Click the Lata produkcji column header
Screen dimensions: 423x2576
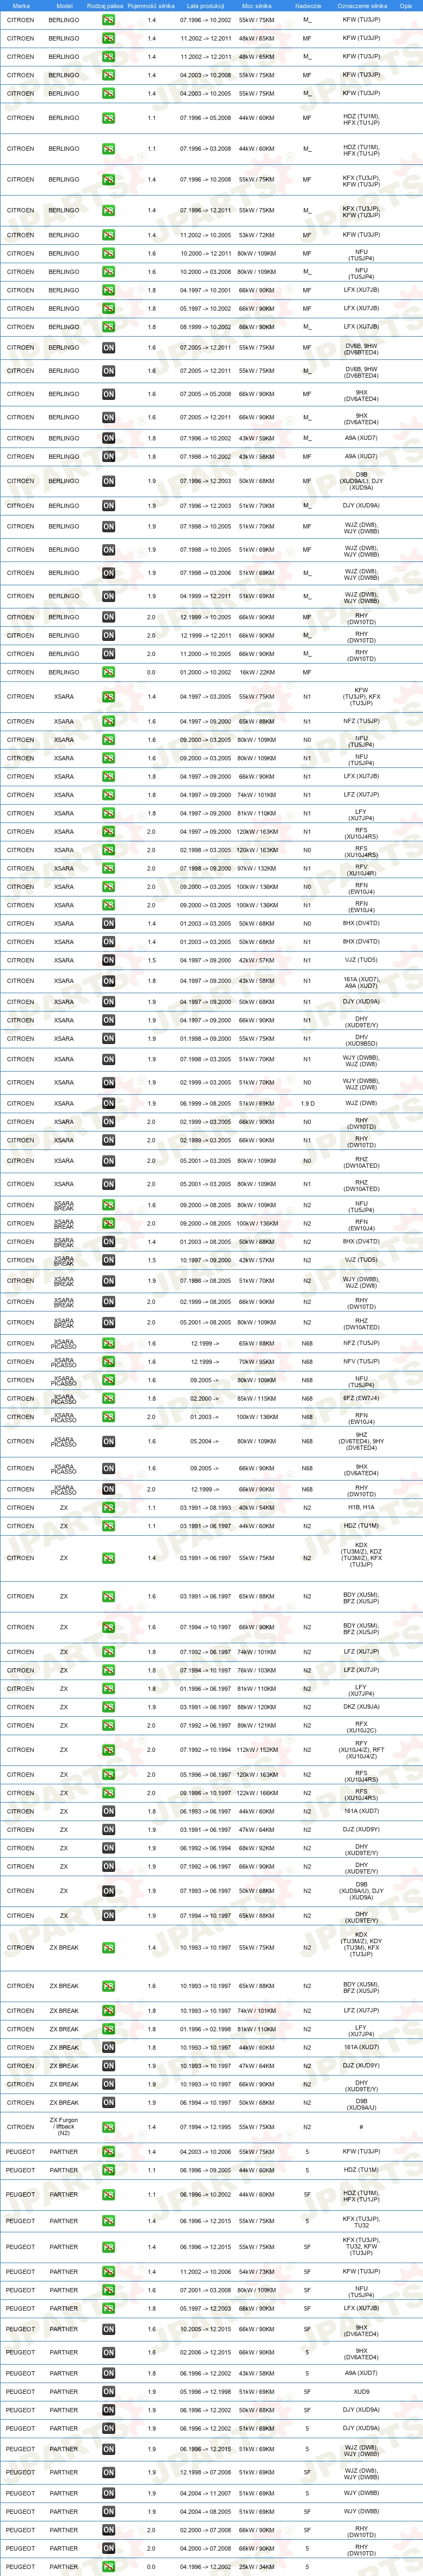point(205,6)
